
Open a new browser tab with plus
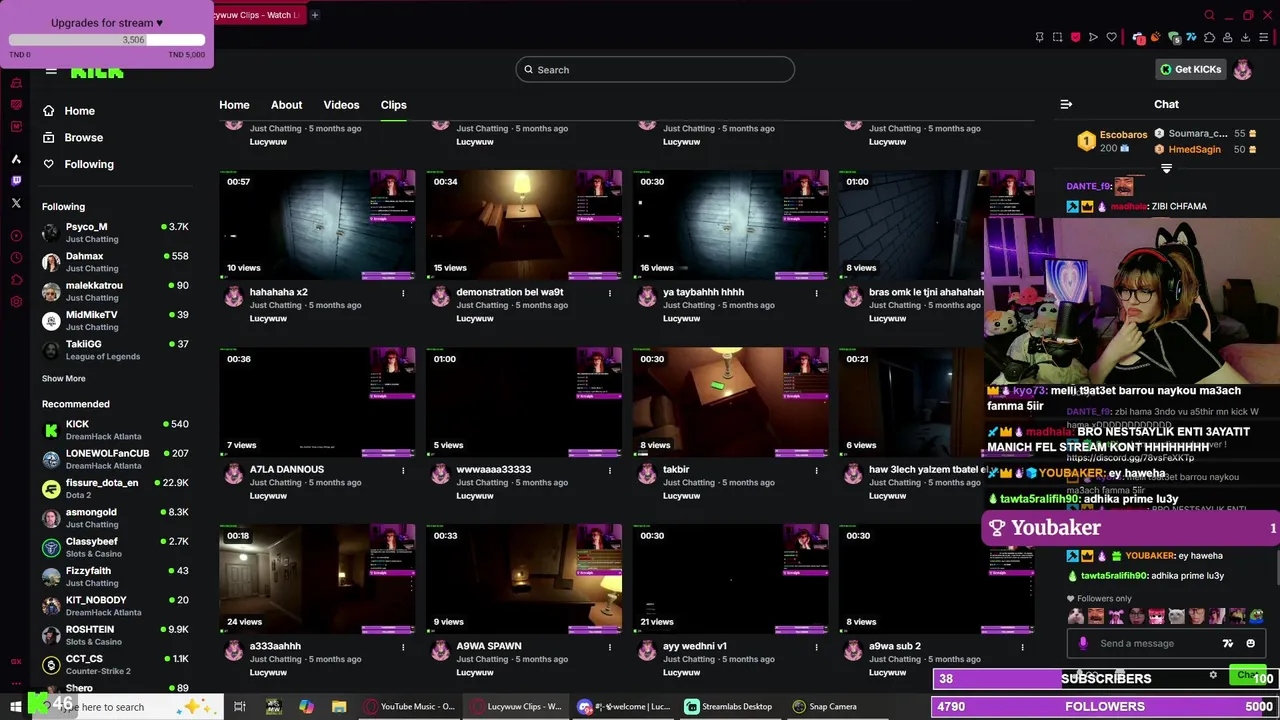314,15
